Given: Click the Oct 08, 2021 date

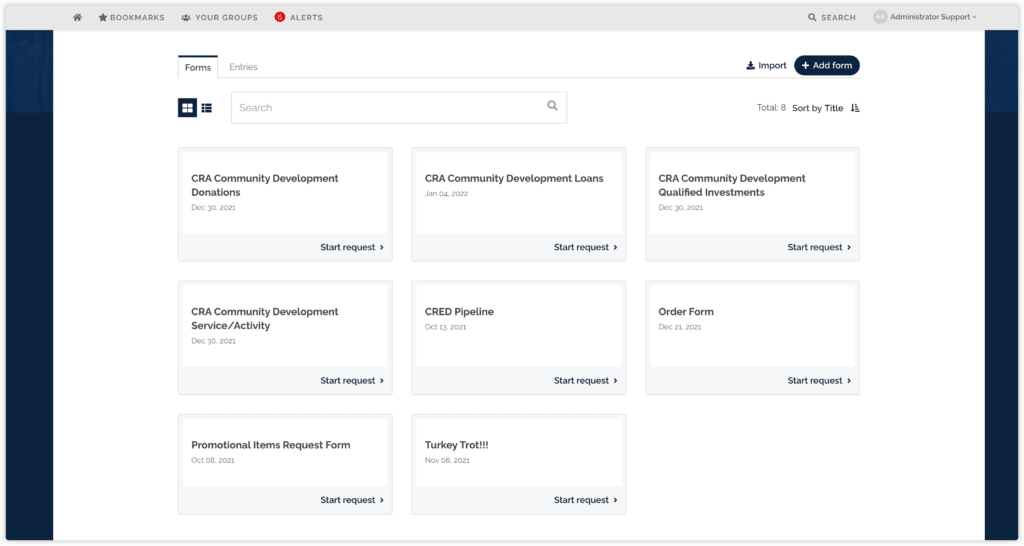Looking at the screenshot, I should tap(213, 460).
